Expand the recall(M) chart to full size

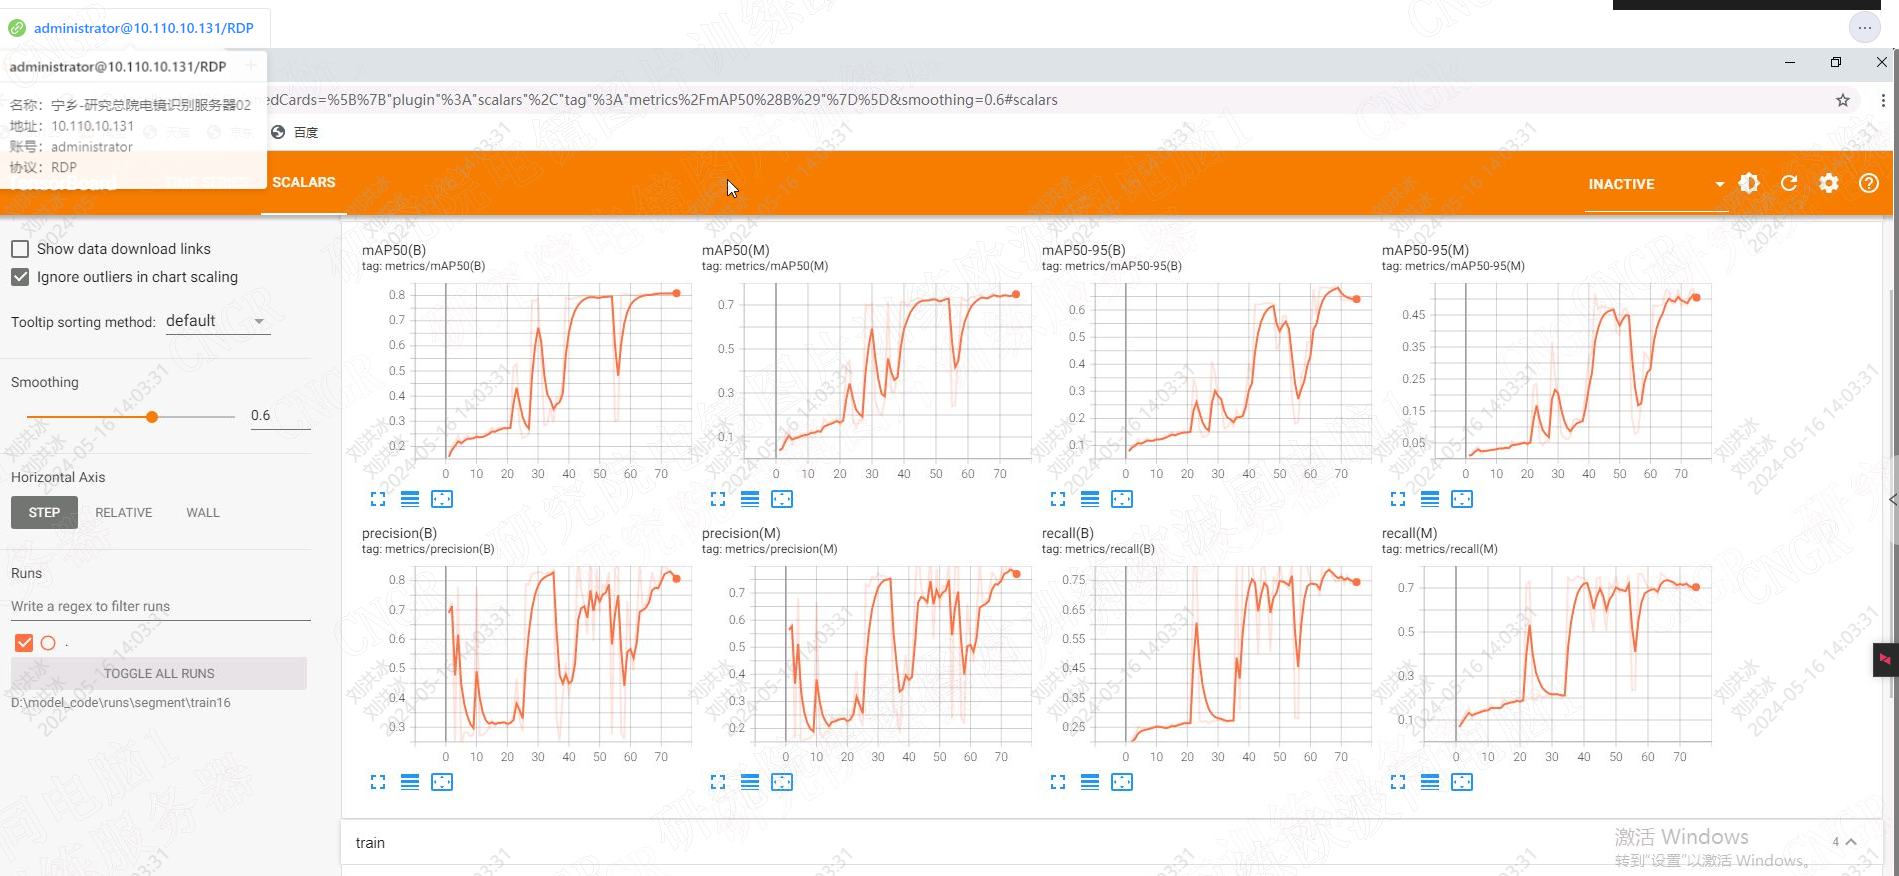(1398, 782)
